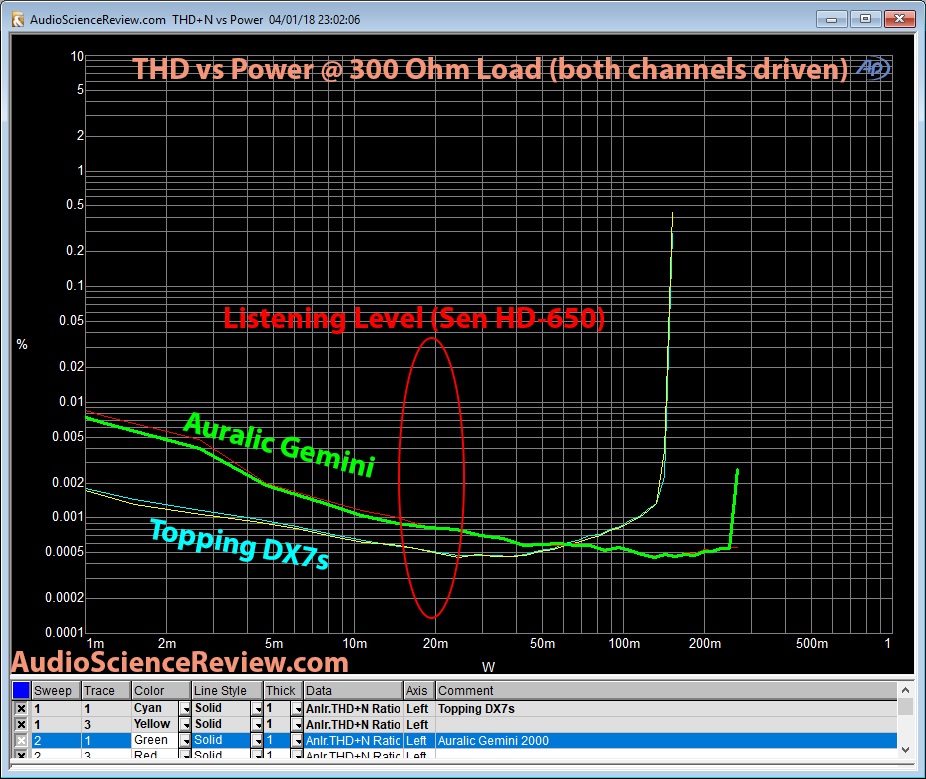926x779 pixels.
Task: Click the Thick column header
Action: click(x=283, y=690)
